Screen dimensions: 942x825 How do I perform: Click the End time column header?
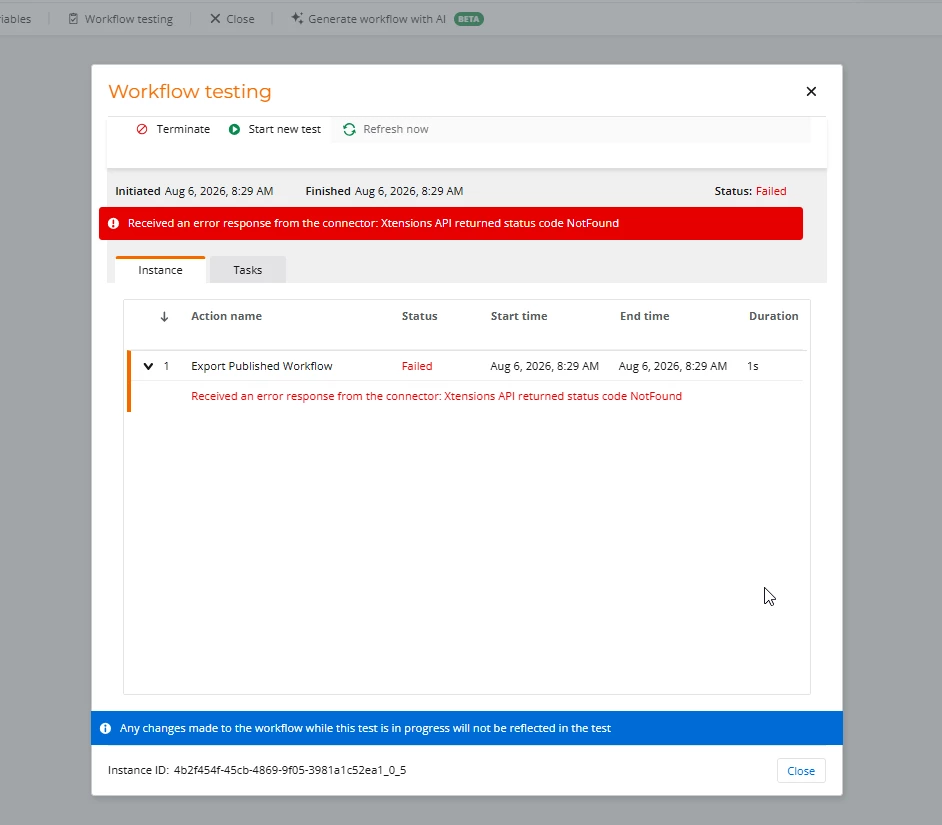click(645, 316)
